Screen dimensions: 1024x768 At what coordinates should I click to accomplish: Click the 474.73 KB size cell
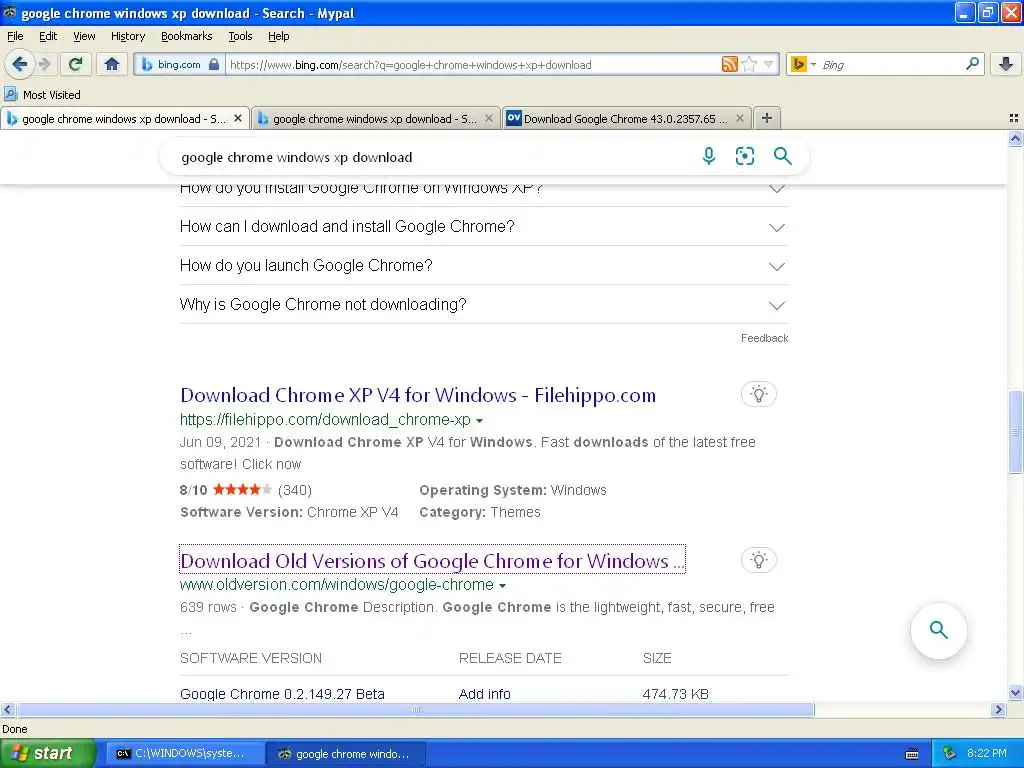tap(675, 694)
